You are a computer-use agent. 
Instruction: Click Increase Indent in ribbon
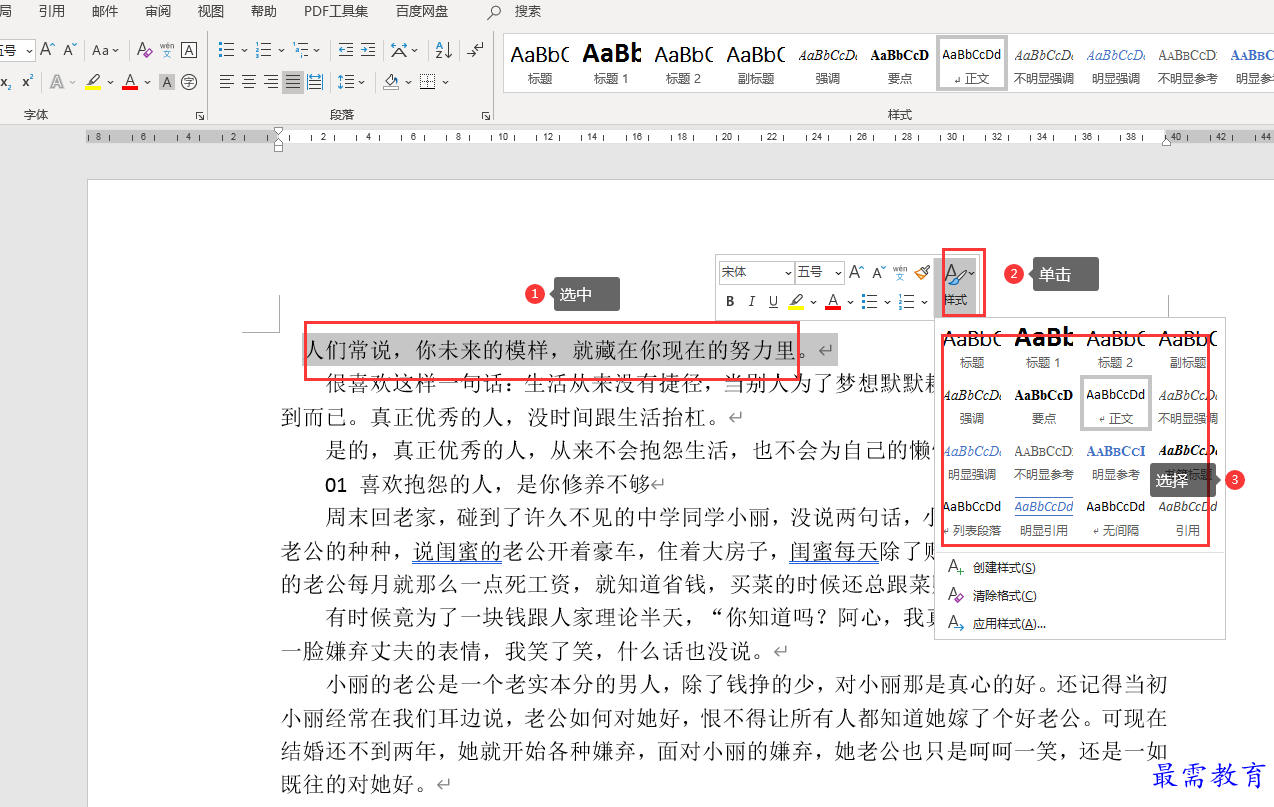pos(368,50)
